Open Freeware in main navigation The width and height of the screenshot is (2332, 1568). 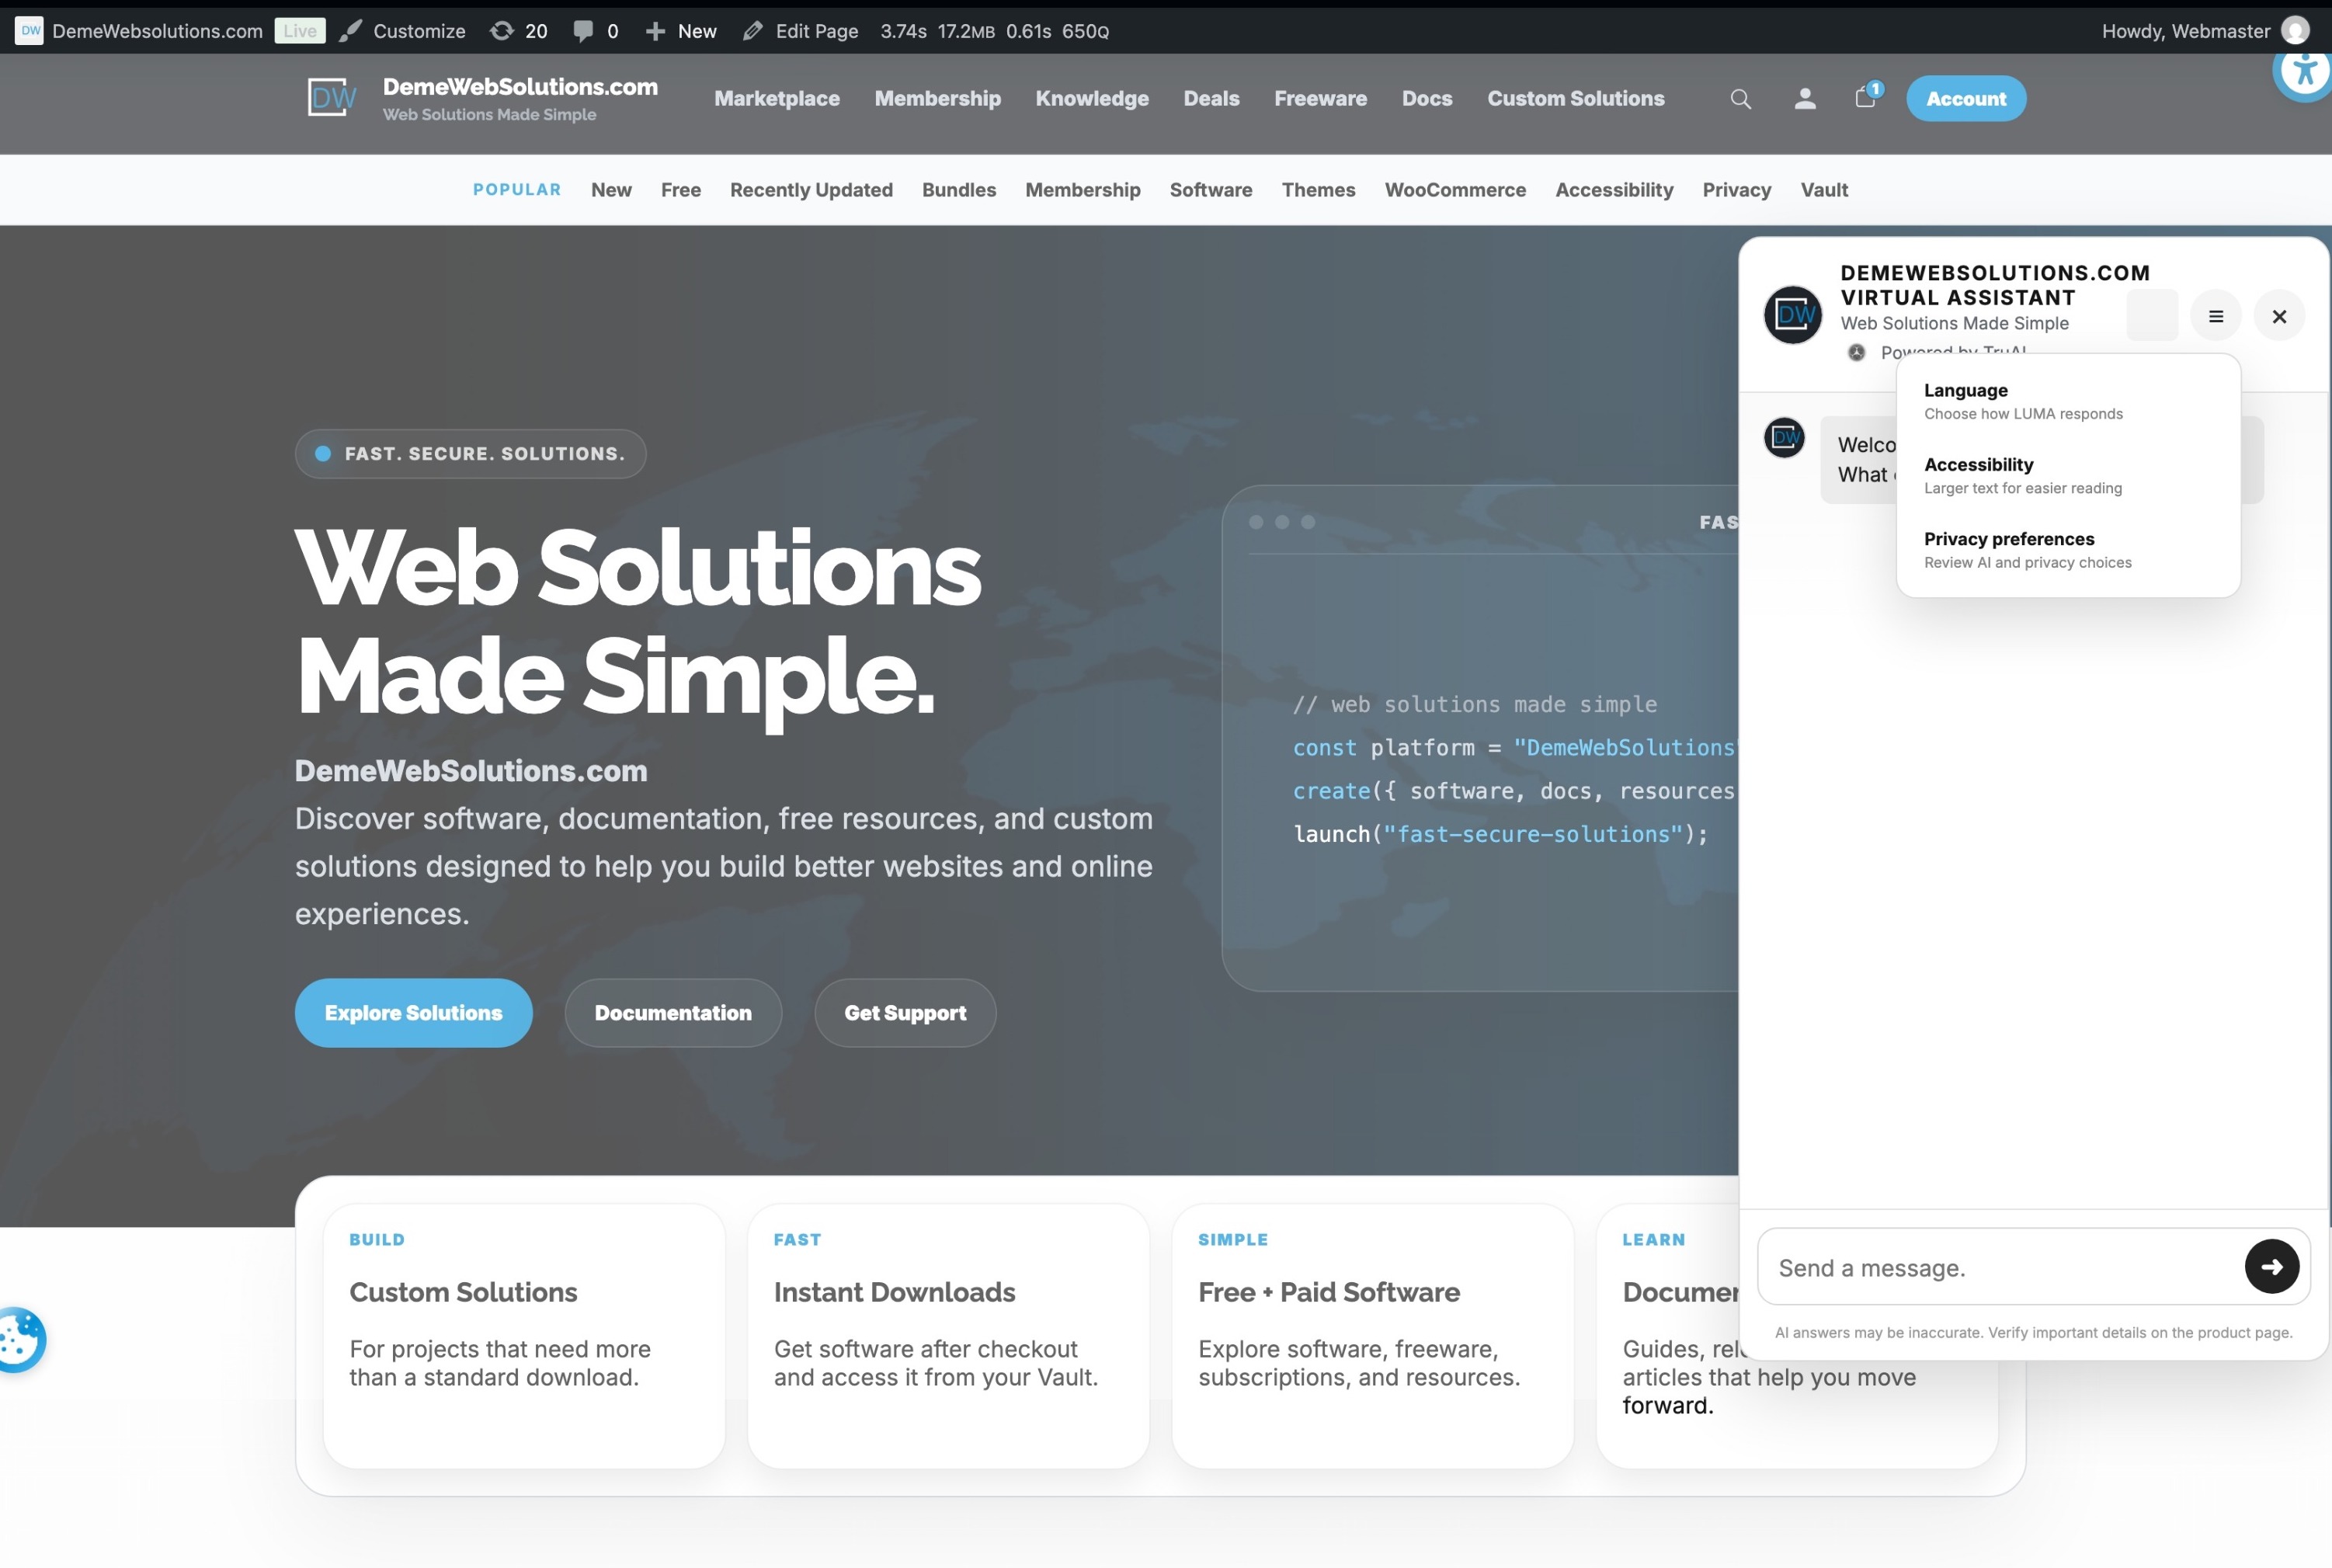pos(1320,98)
